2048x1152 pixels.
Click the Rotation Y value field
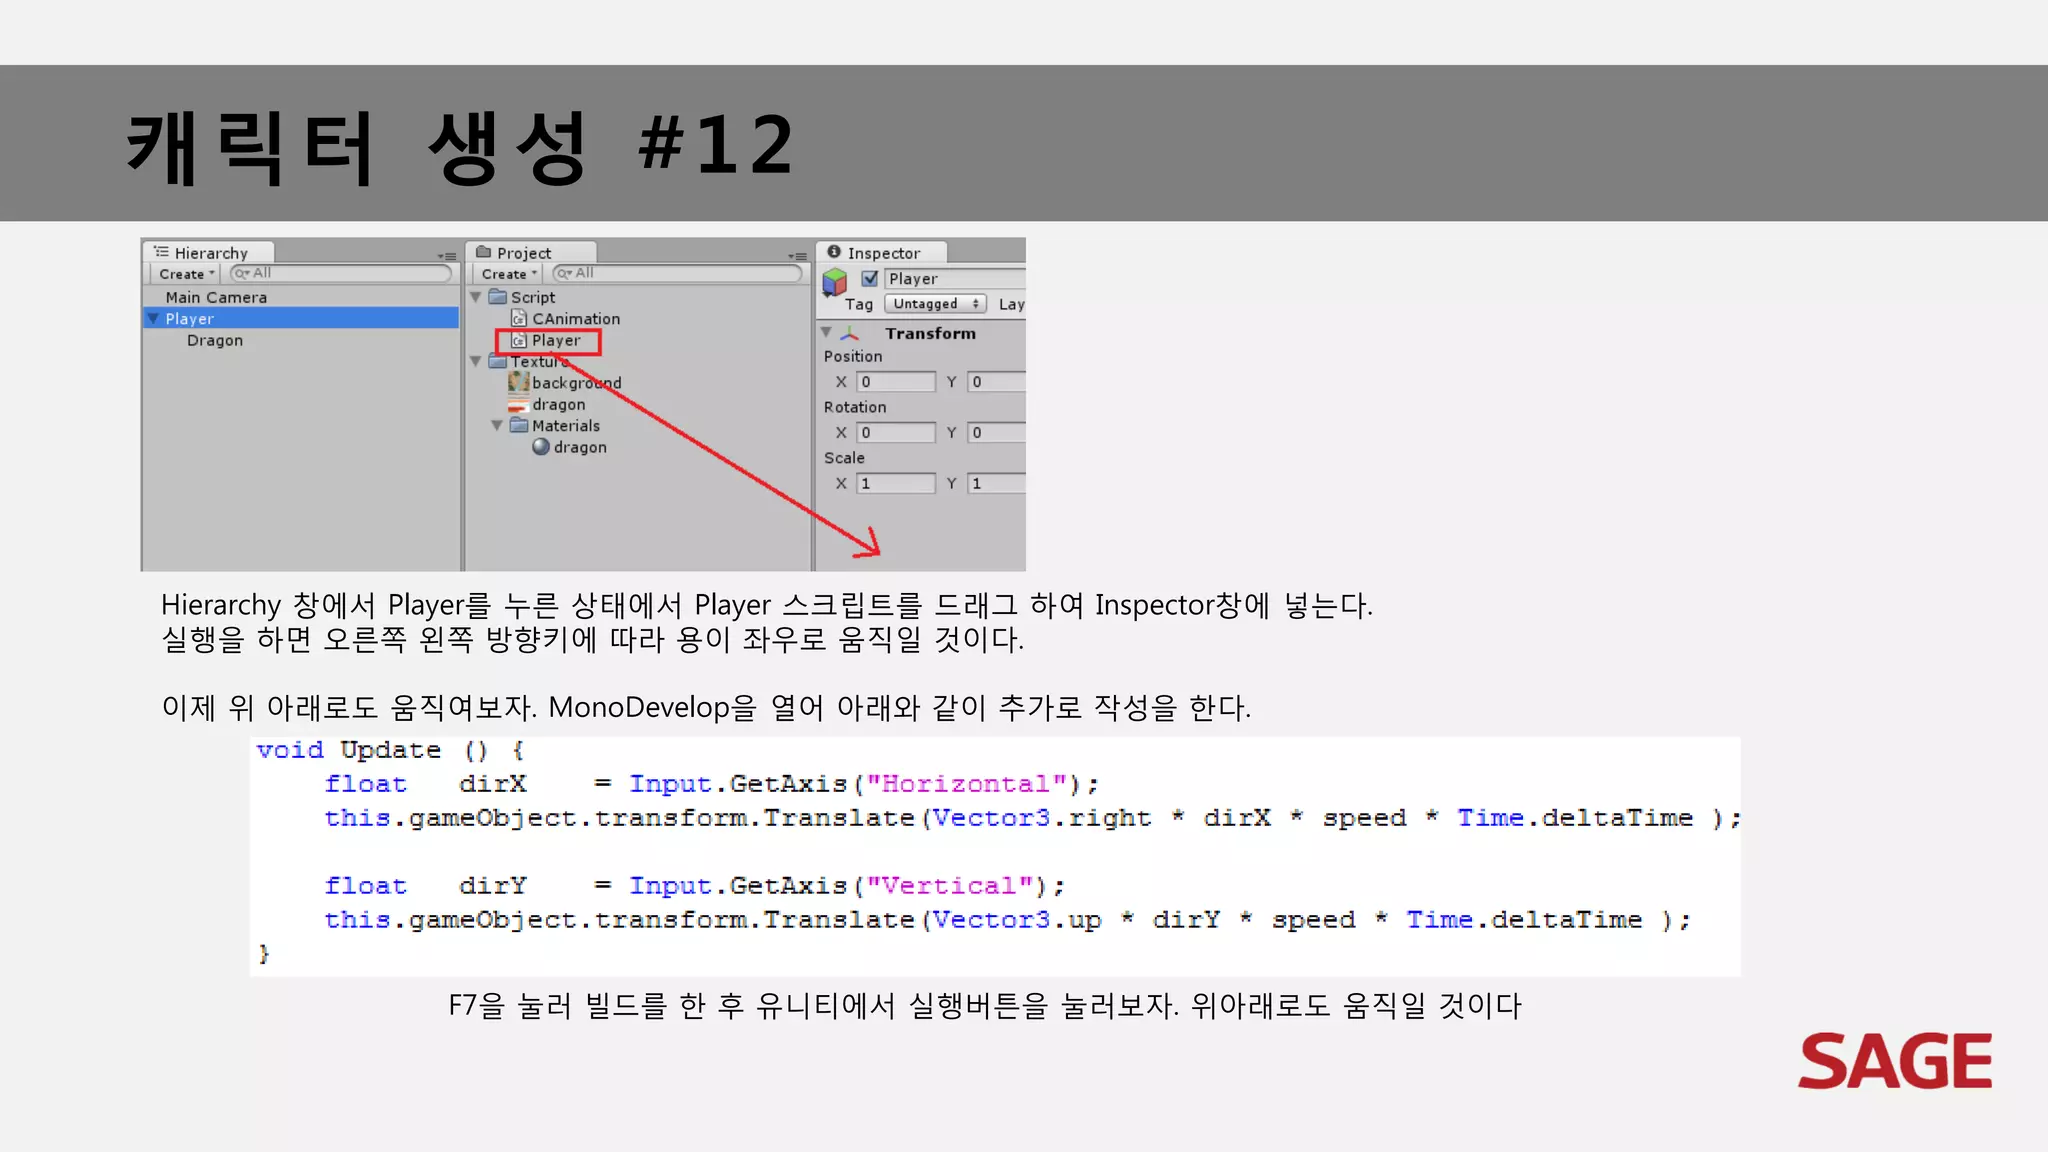coord(997,433)
